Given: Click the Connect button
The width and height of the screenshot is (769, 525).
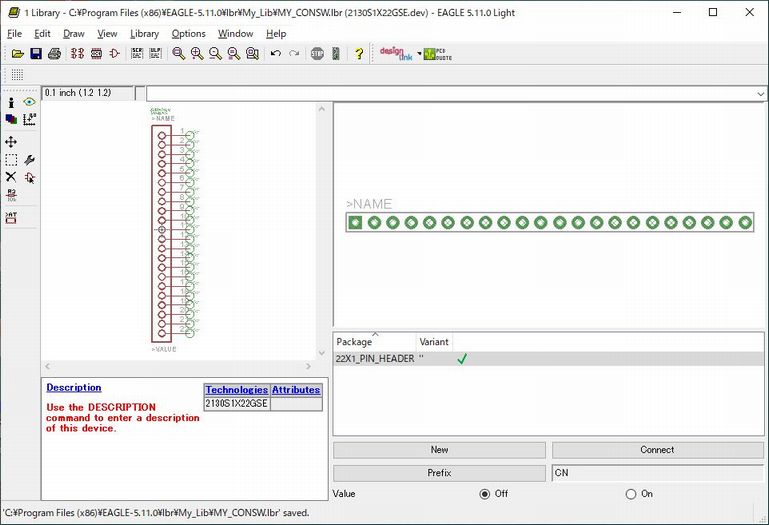Looking at the screenshot, I should [x=657, y=450].
